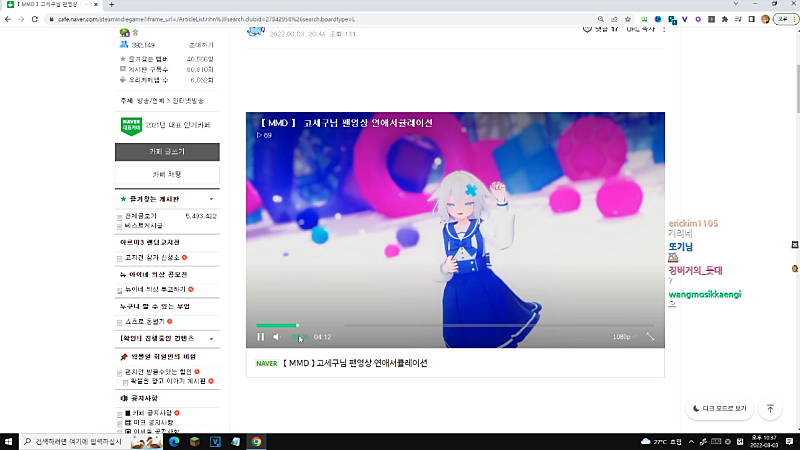Click the NAVER 대표카페 green badge
The height and width of the screenshot is (450, 800).
coord(131,126)
